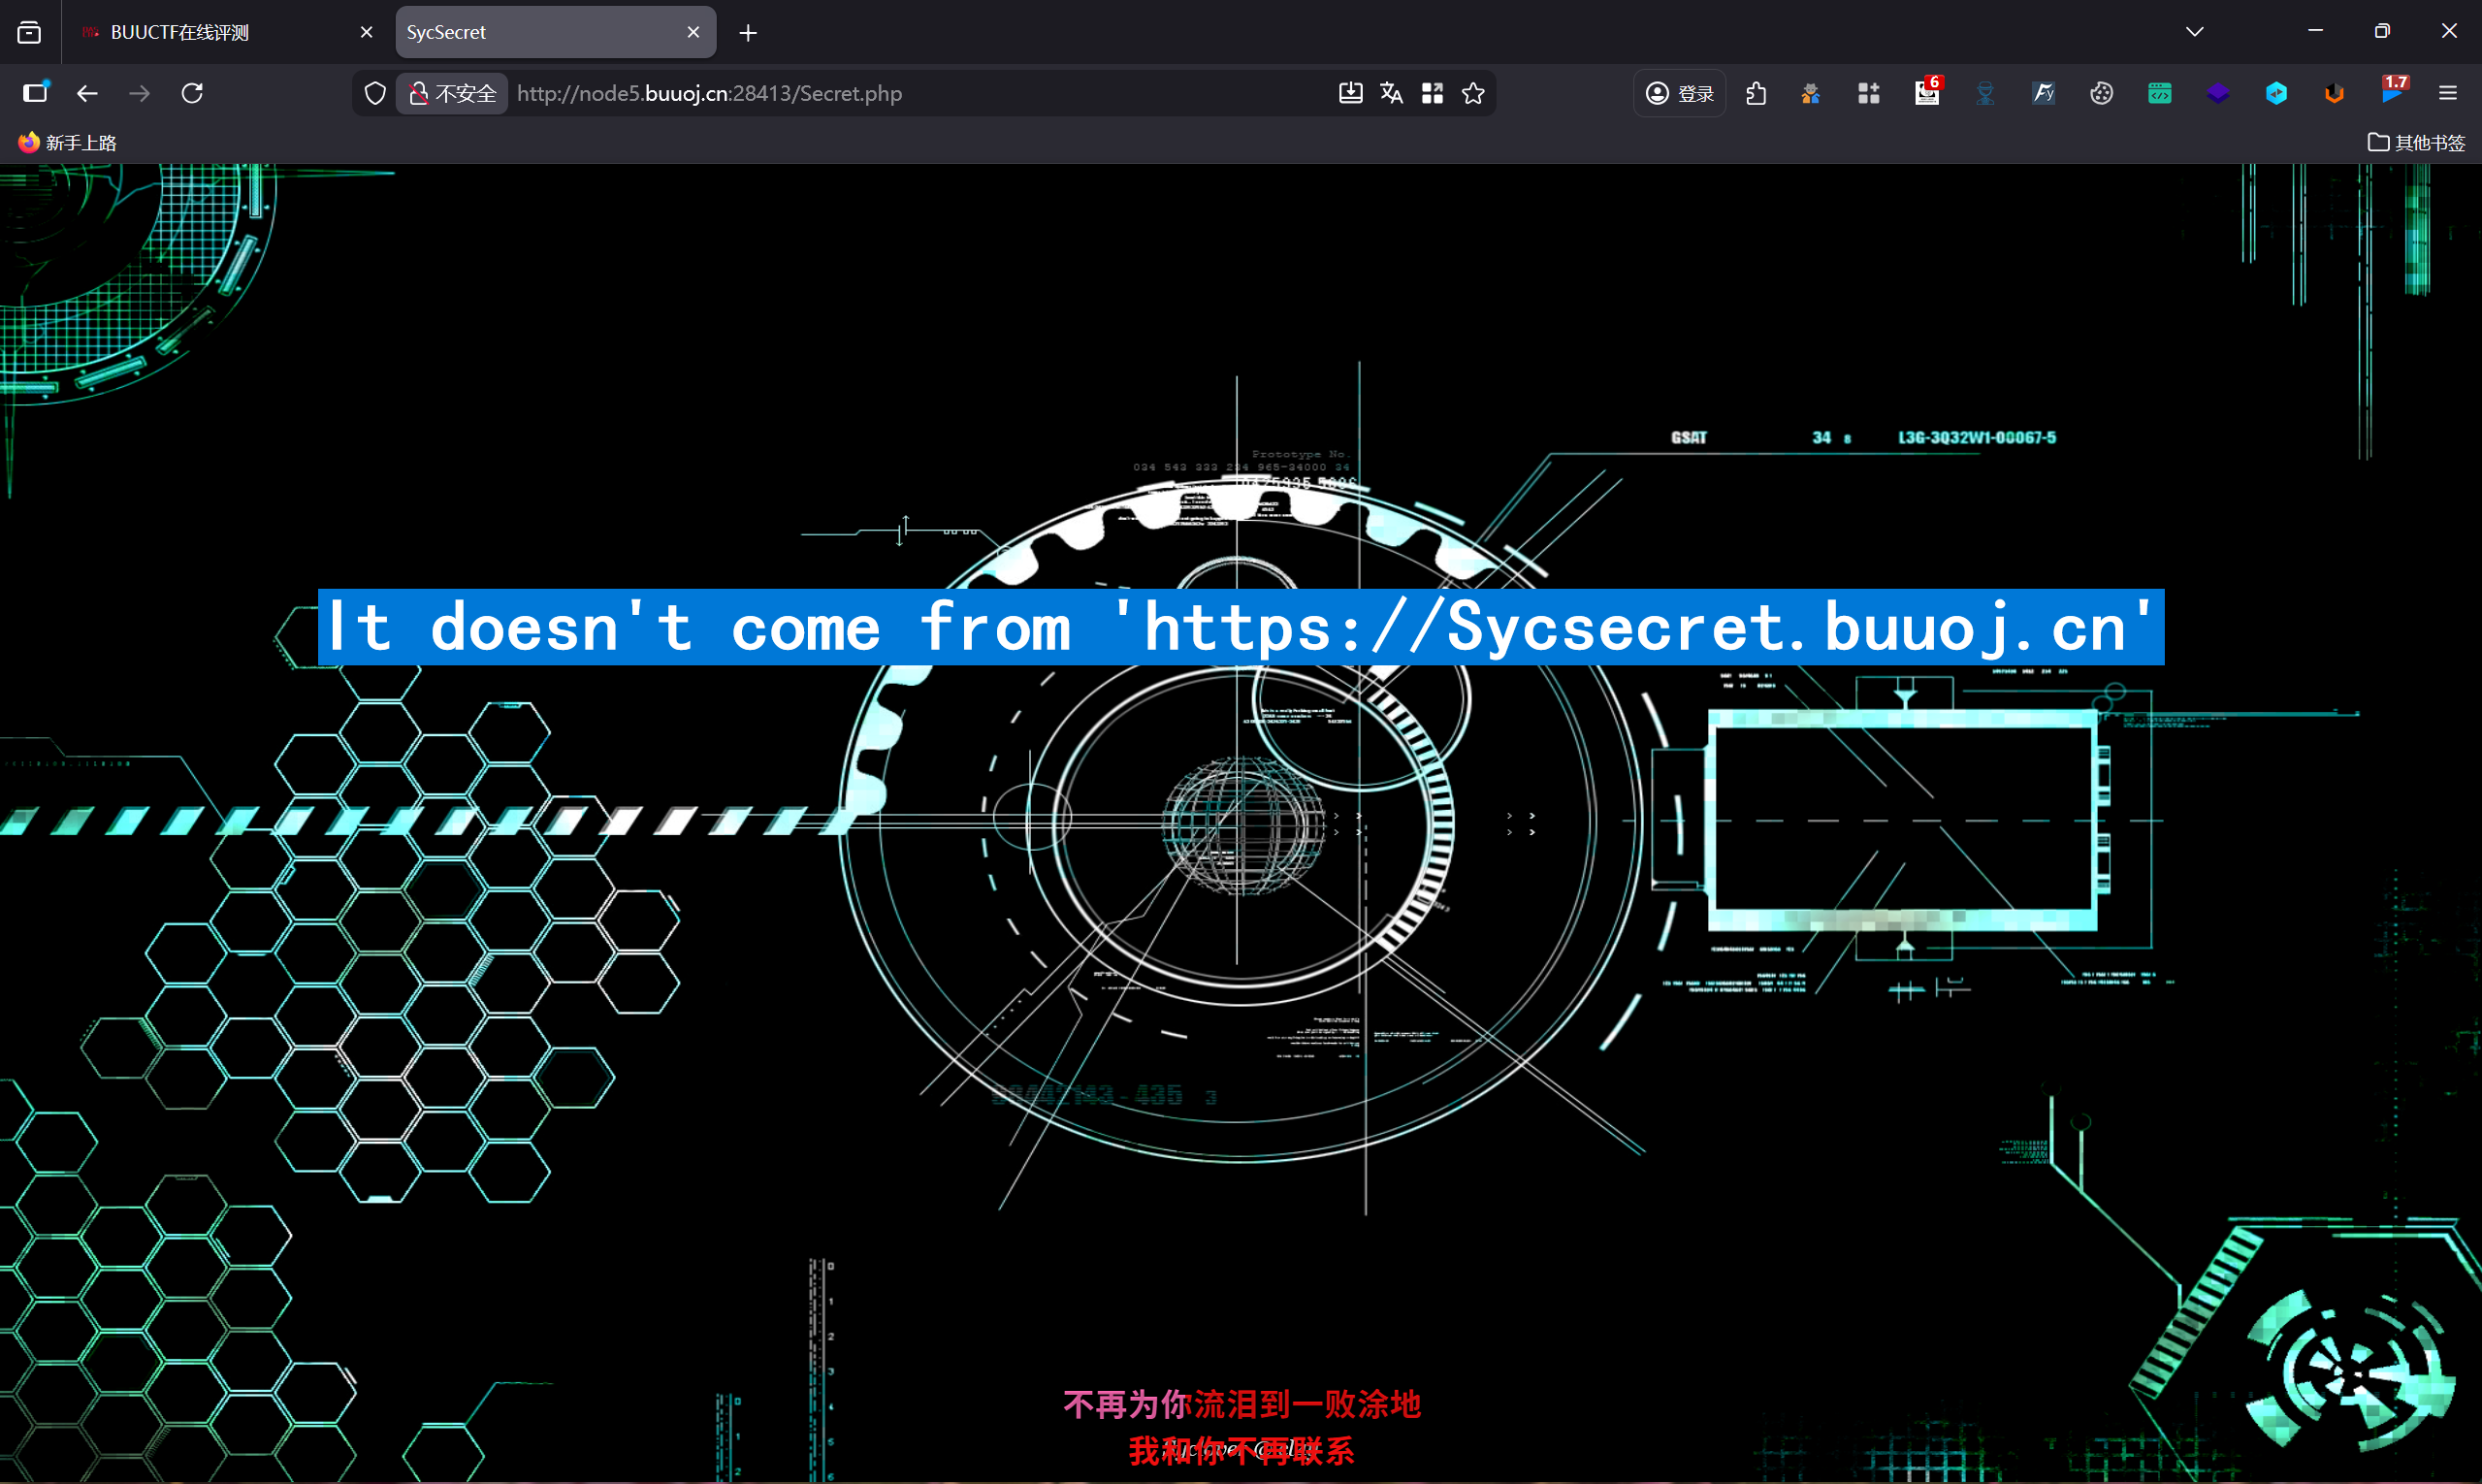Click the cookie editor extension icon
This screenshot has width=2482, height=1484.
[2101, 93]
